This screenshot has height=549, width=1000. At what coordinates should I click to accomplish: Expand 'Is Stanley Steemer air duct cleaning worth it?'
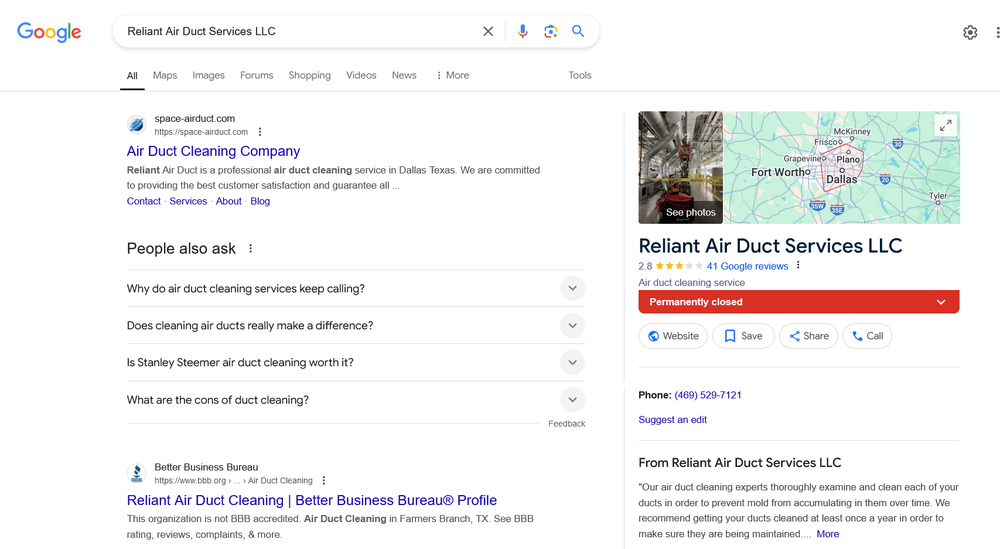pos(572,363)
